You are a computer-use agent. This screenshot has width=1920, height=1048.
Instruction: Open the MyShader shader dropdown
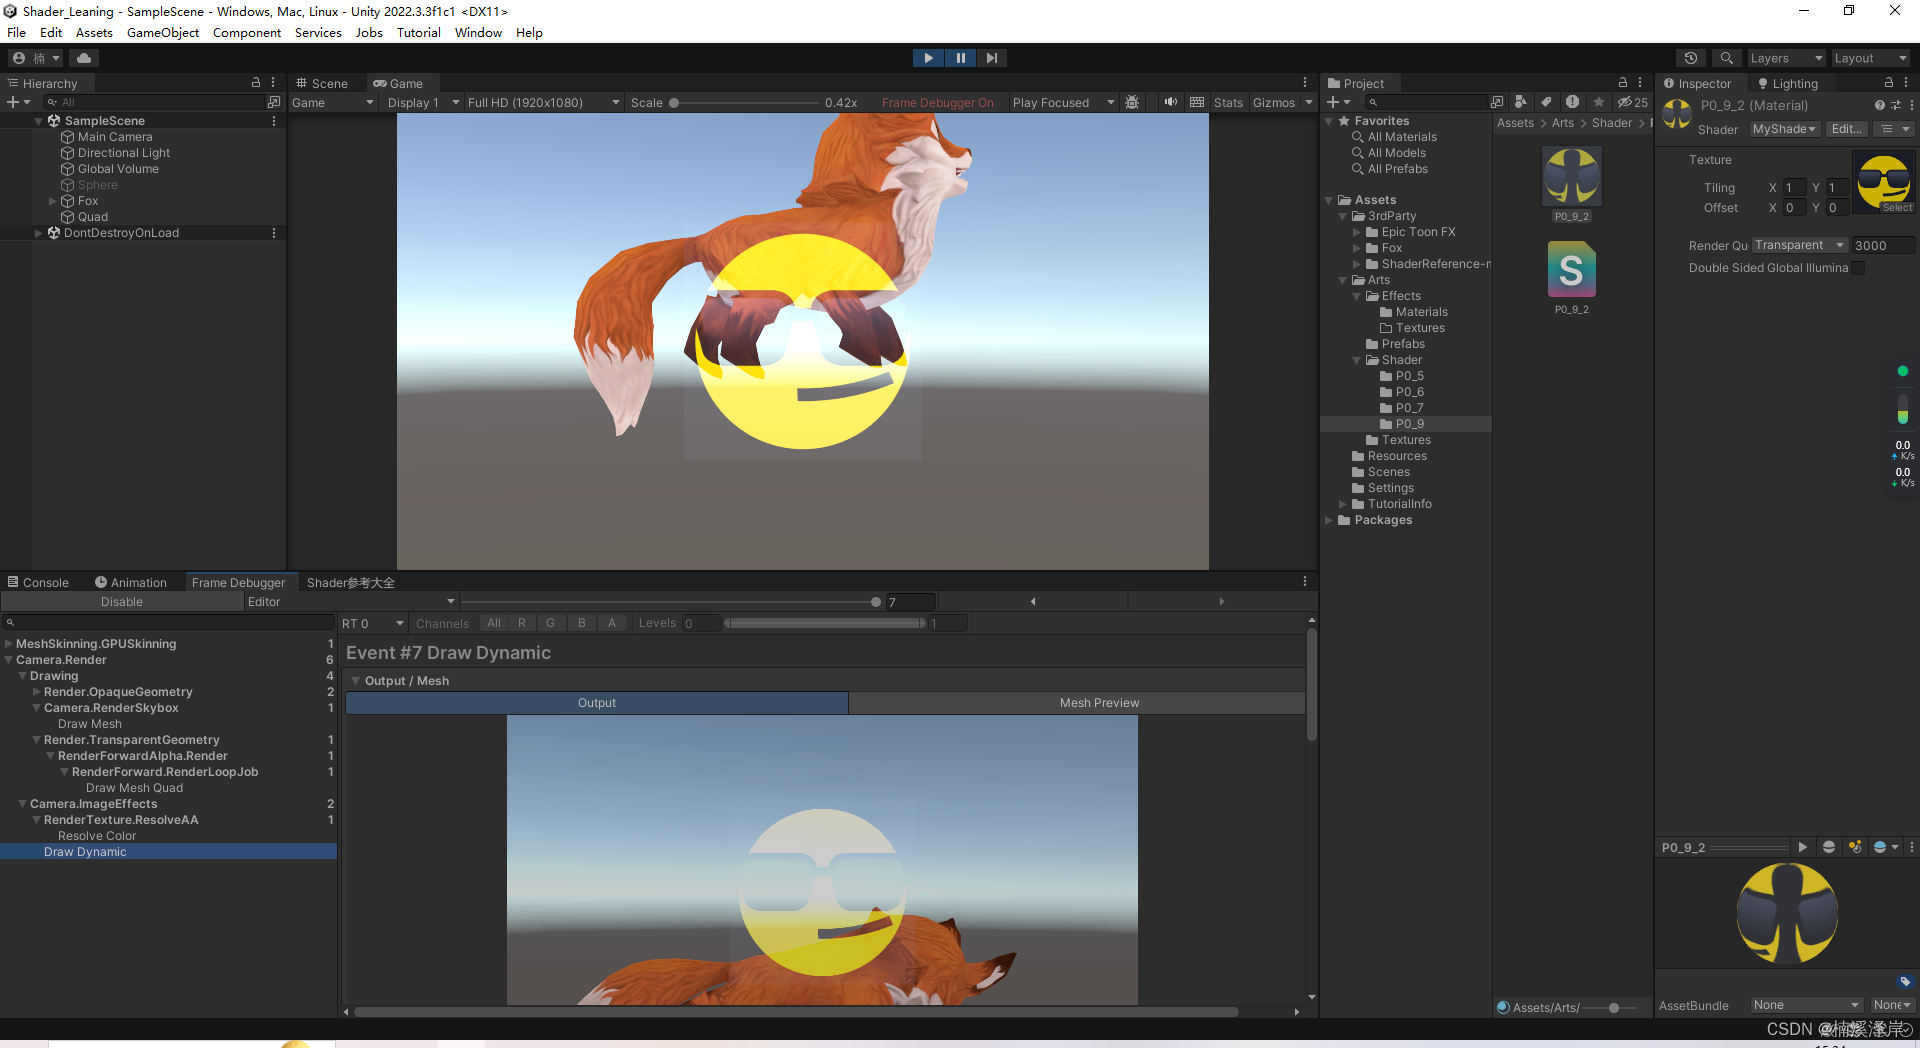pos(1784,129)
